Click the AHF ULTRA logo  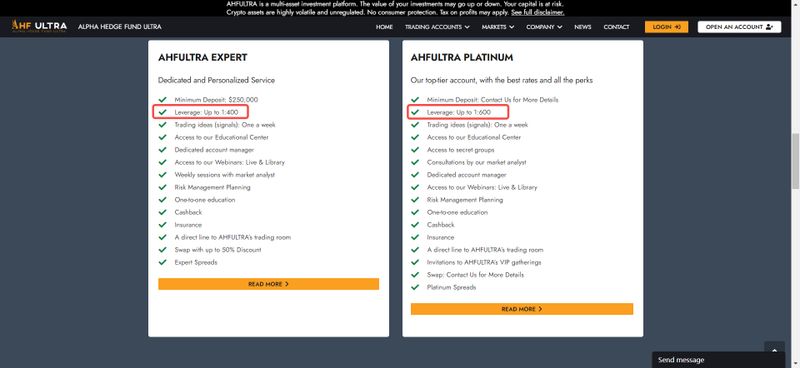(x=39, y=26)
